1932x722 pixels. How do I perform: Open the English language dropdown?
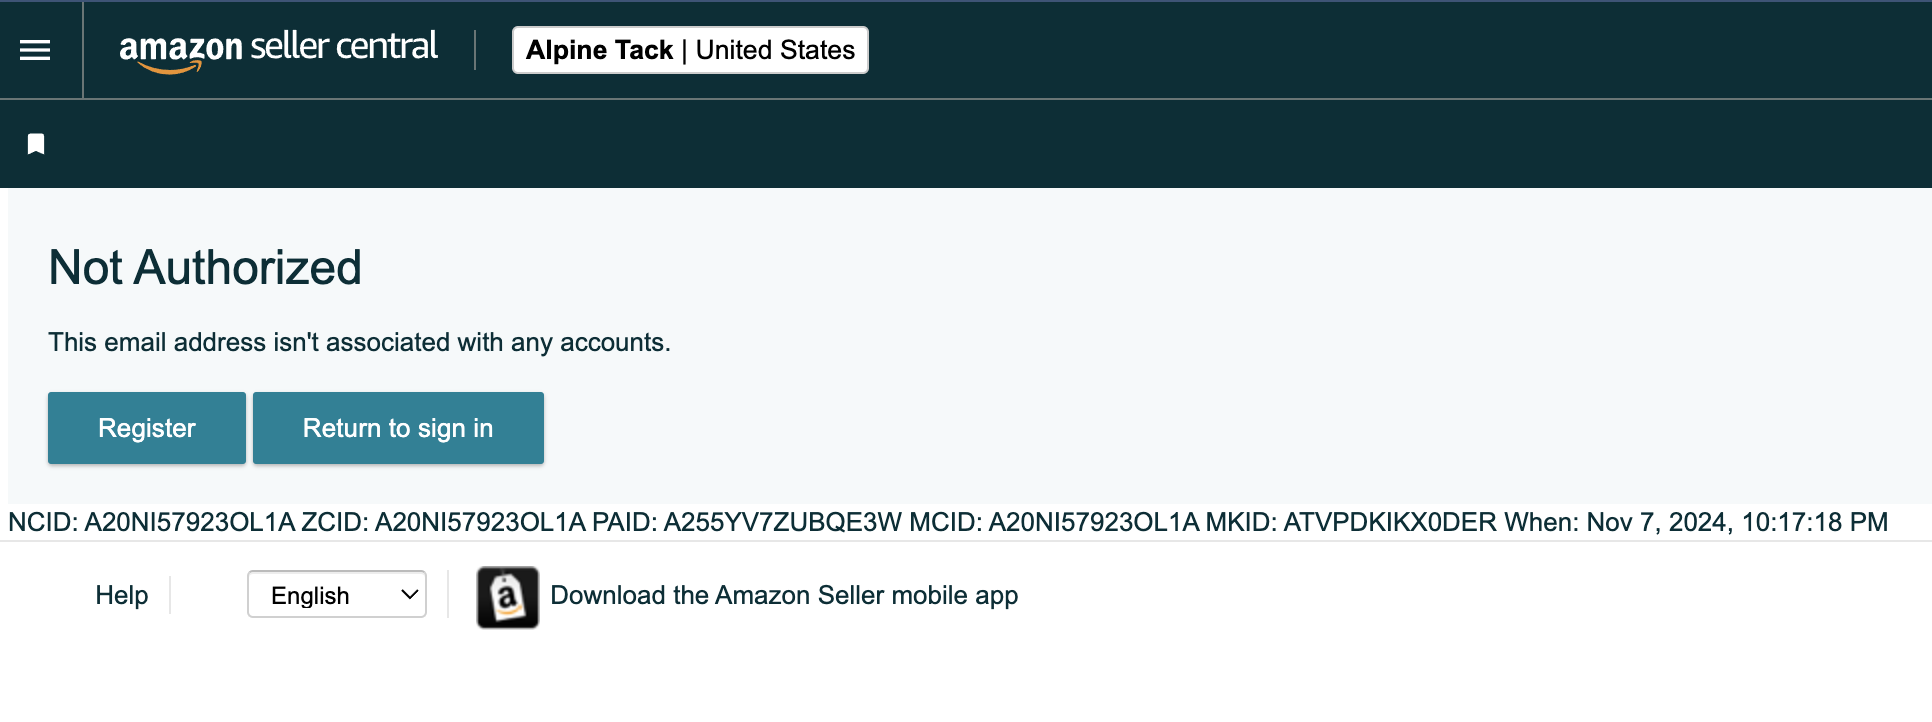(337, 594)
